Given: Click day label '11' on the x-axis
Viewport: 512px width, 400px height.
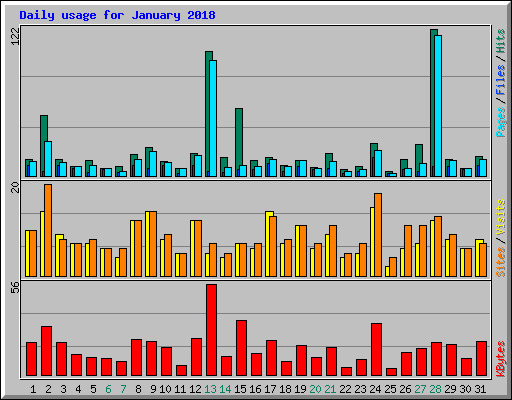Looking at the screenshot, I should click(180, 389).
